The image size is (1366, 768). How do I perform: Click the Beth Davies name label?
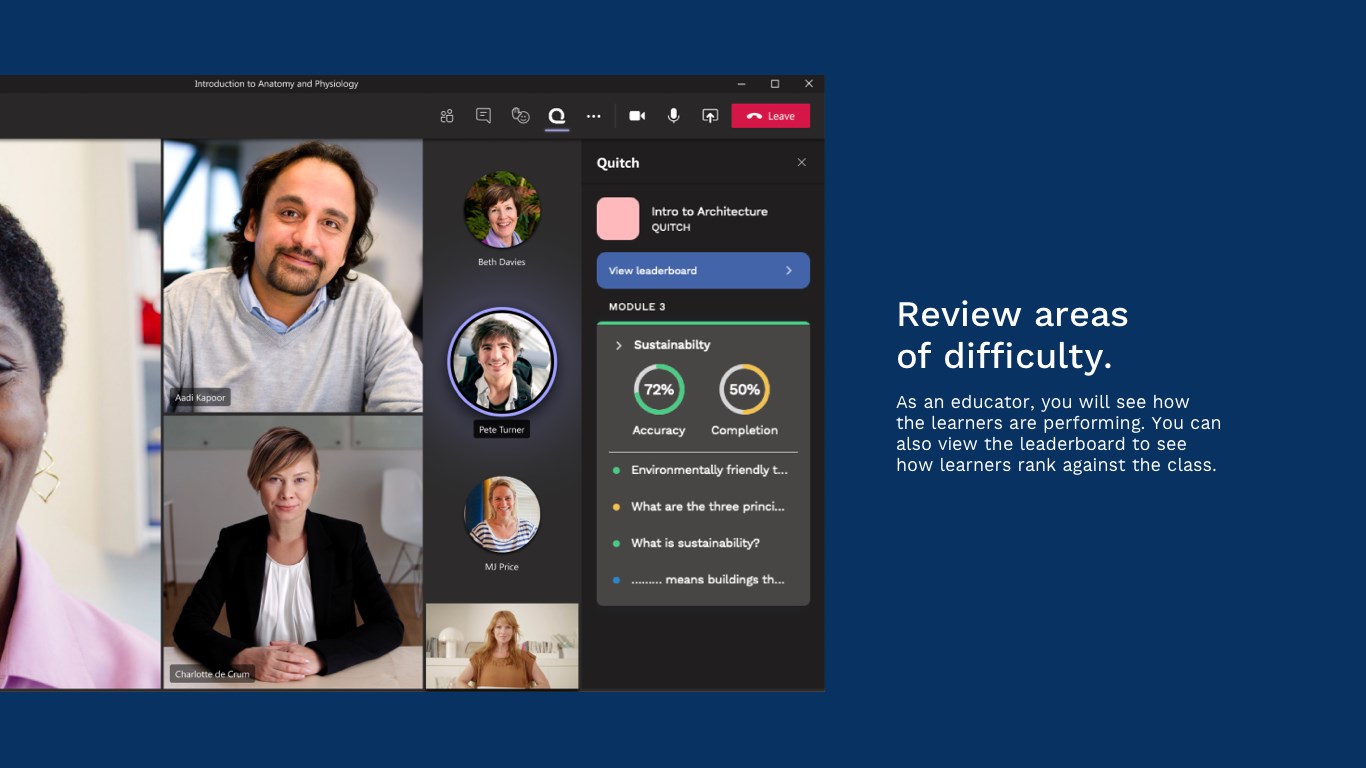pos(501,262)
